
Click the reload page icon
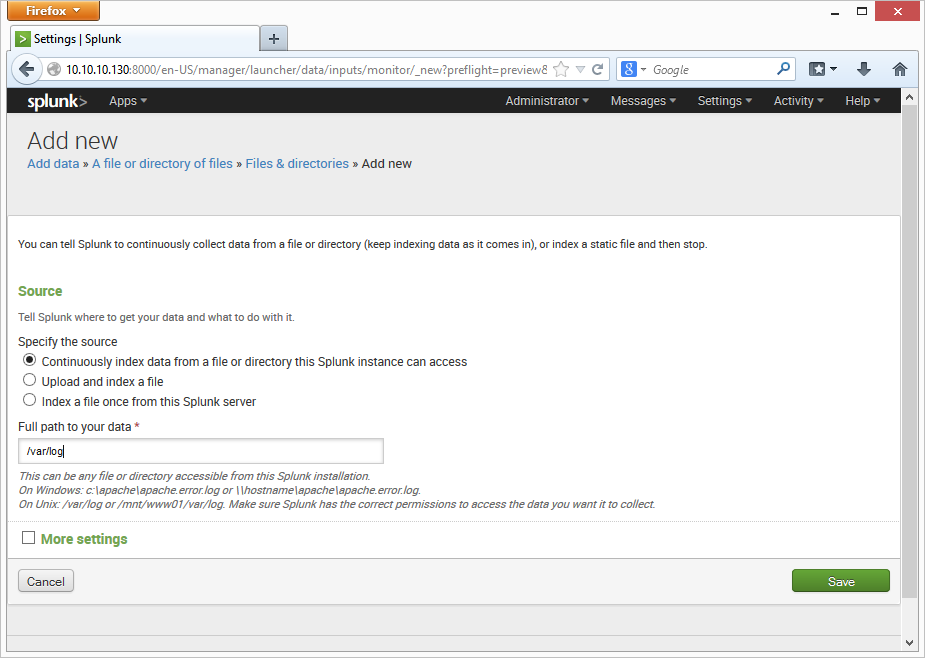(x=598, y=70)
